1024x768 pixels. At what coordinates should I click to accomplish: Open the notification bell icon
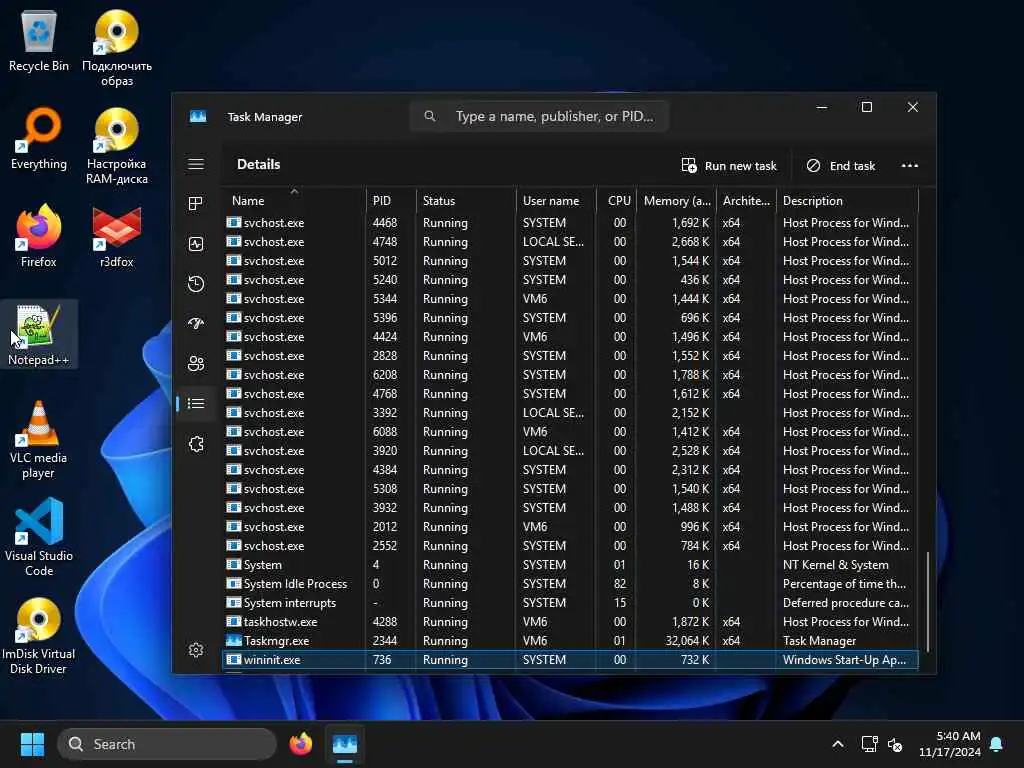pos(997,744)
